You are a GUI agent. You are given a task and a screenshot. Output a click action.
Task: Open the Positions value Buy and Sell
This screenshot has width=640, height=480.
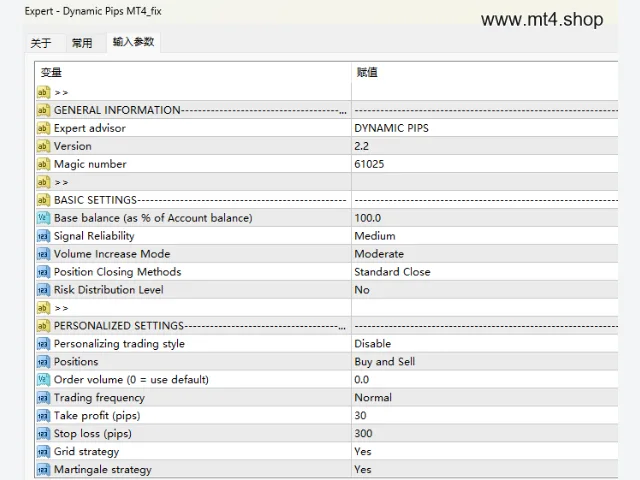tap(384, 362)
